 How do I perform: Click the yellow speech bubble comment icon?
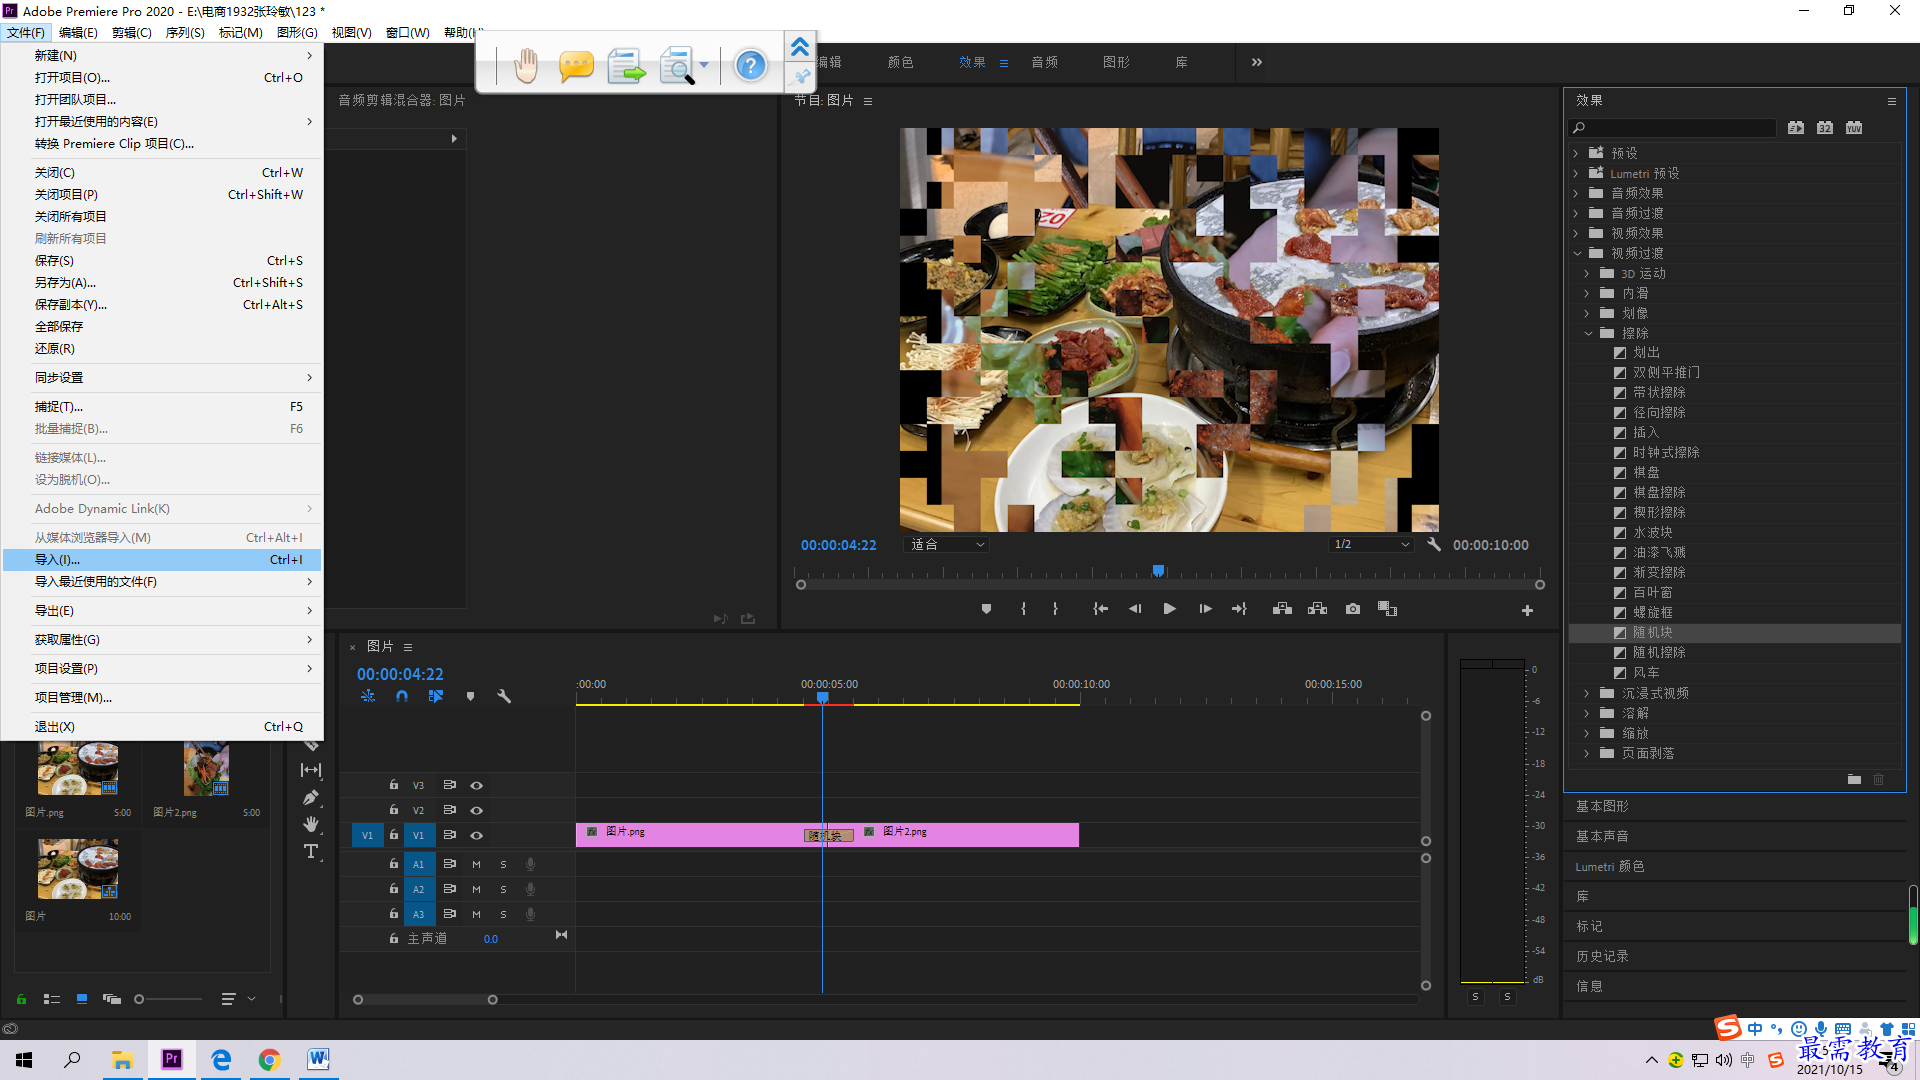[x=576, y=66]
